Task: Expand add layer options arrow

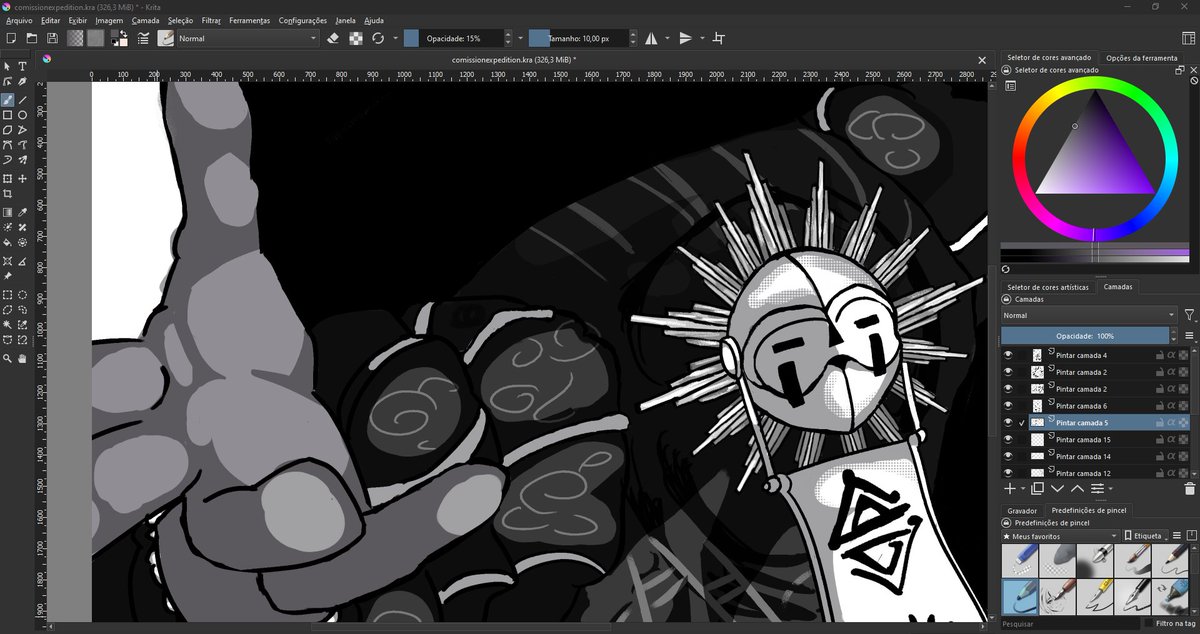Action: (x=1023, y=489)
